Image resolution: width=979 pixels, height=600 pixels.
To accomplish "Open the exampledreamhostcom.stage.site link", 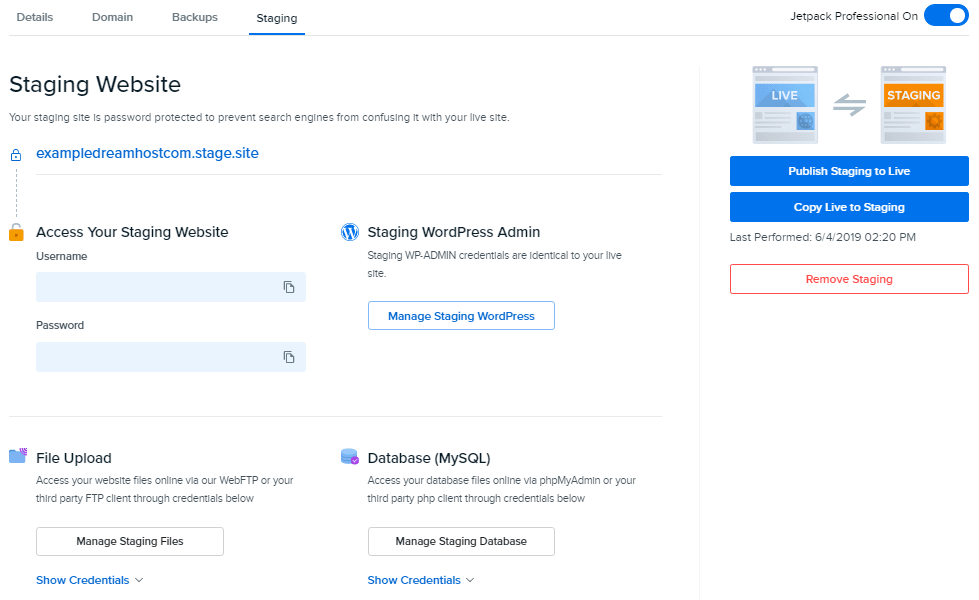I will (x=147, y=154).
